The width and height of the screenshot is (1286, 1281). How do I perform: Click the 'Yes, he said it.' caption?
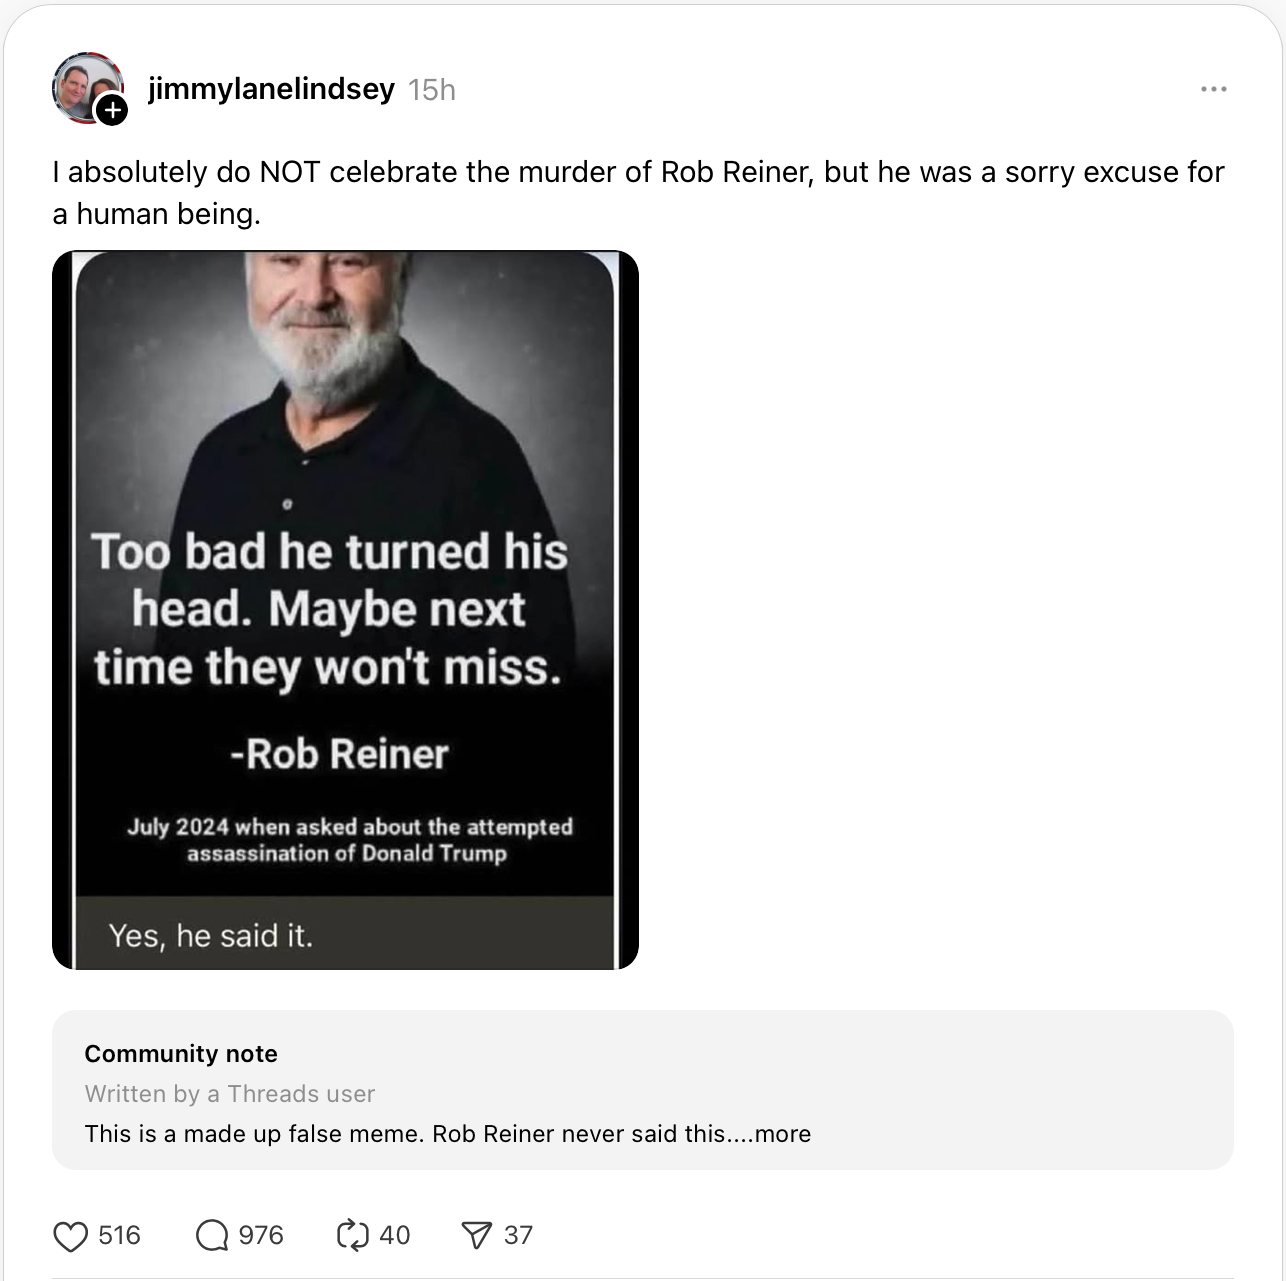211,936
